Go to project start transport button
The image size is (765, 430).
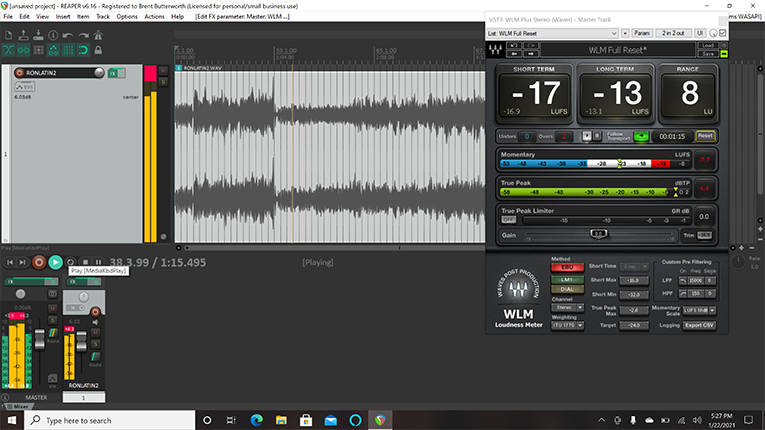pyautogui.click(x=10, y=263)
